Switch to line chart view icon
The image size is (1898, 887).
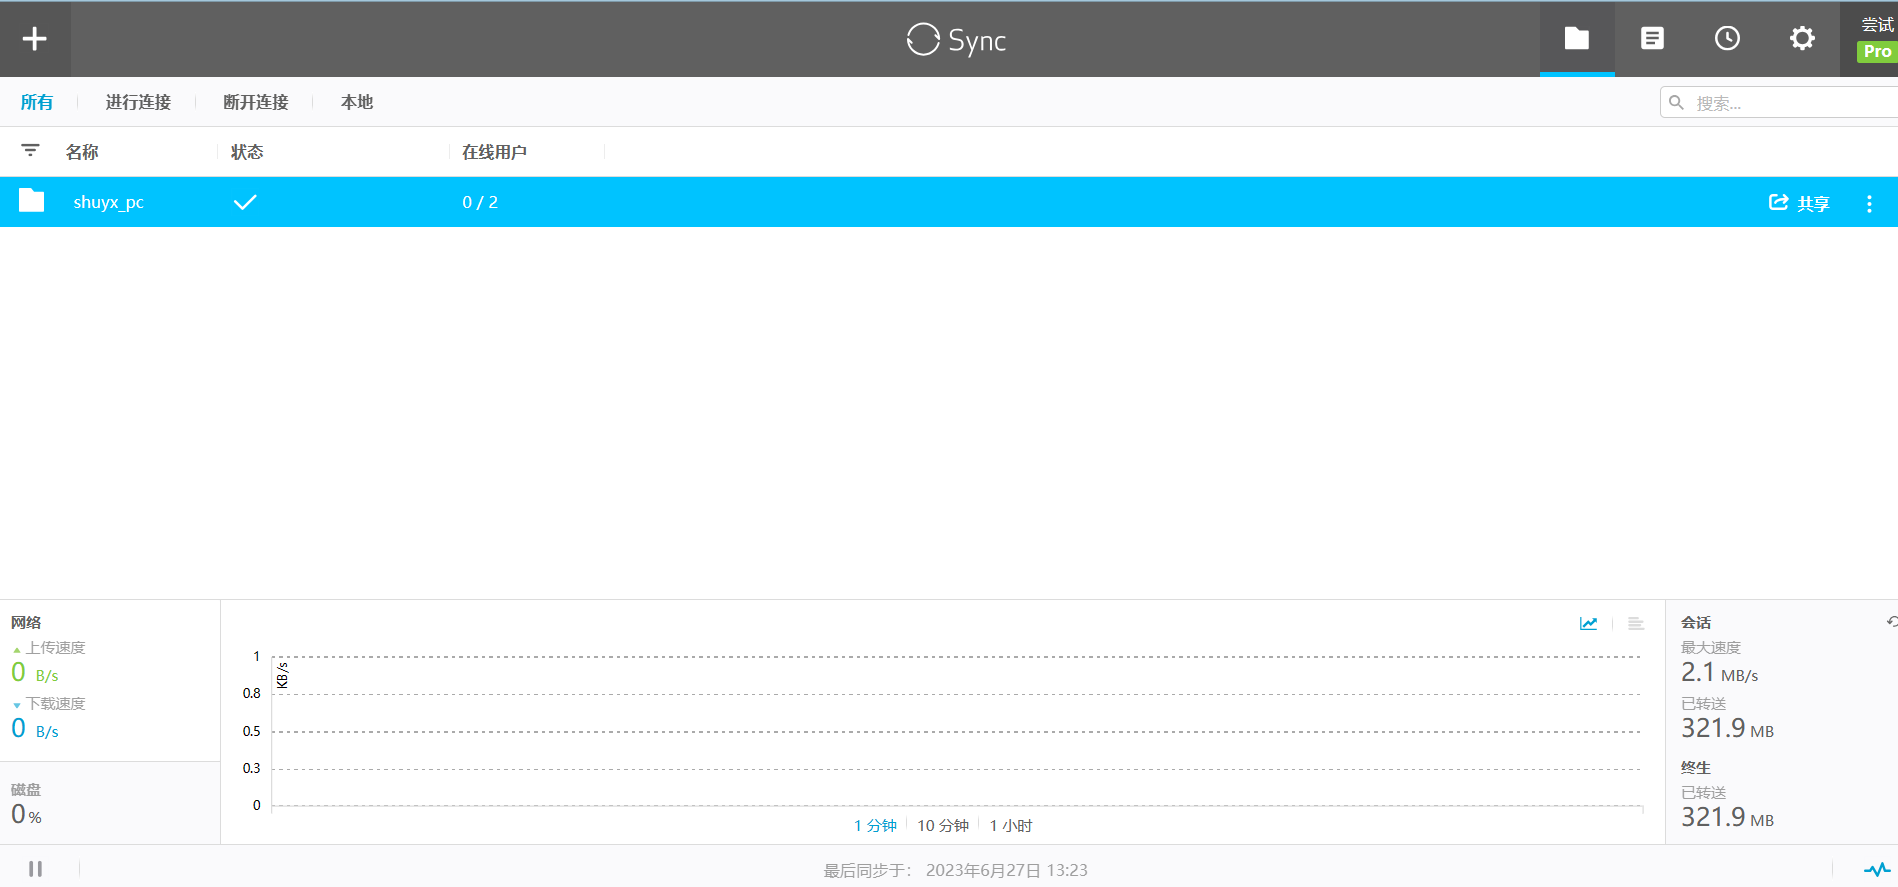(1588, 624)
